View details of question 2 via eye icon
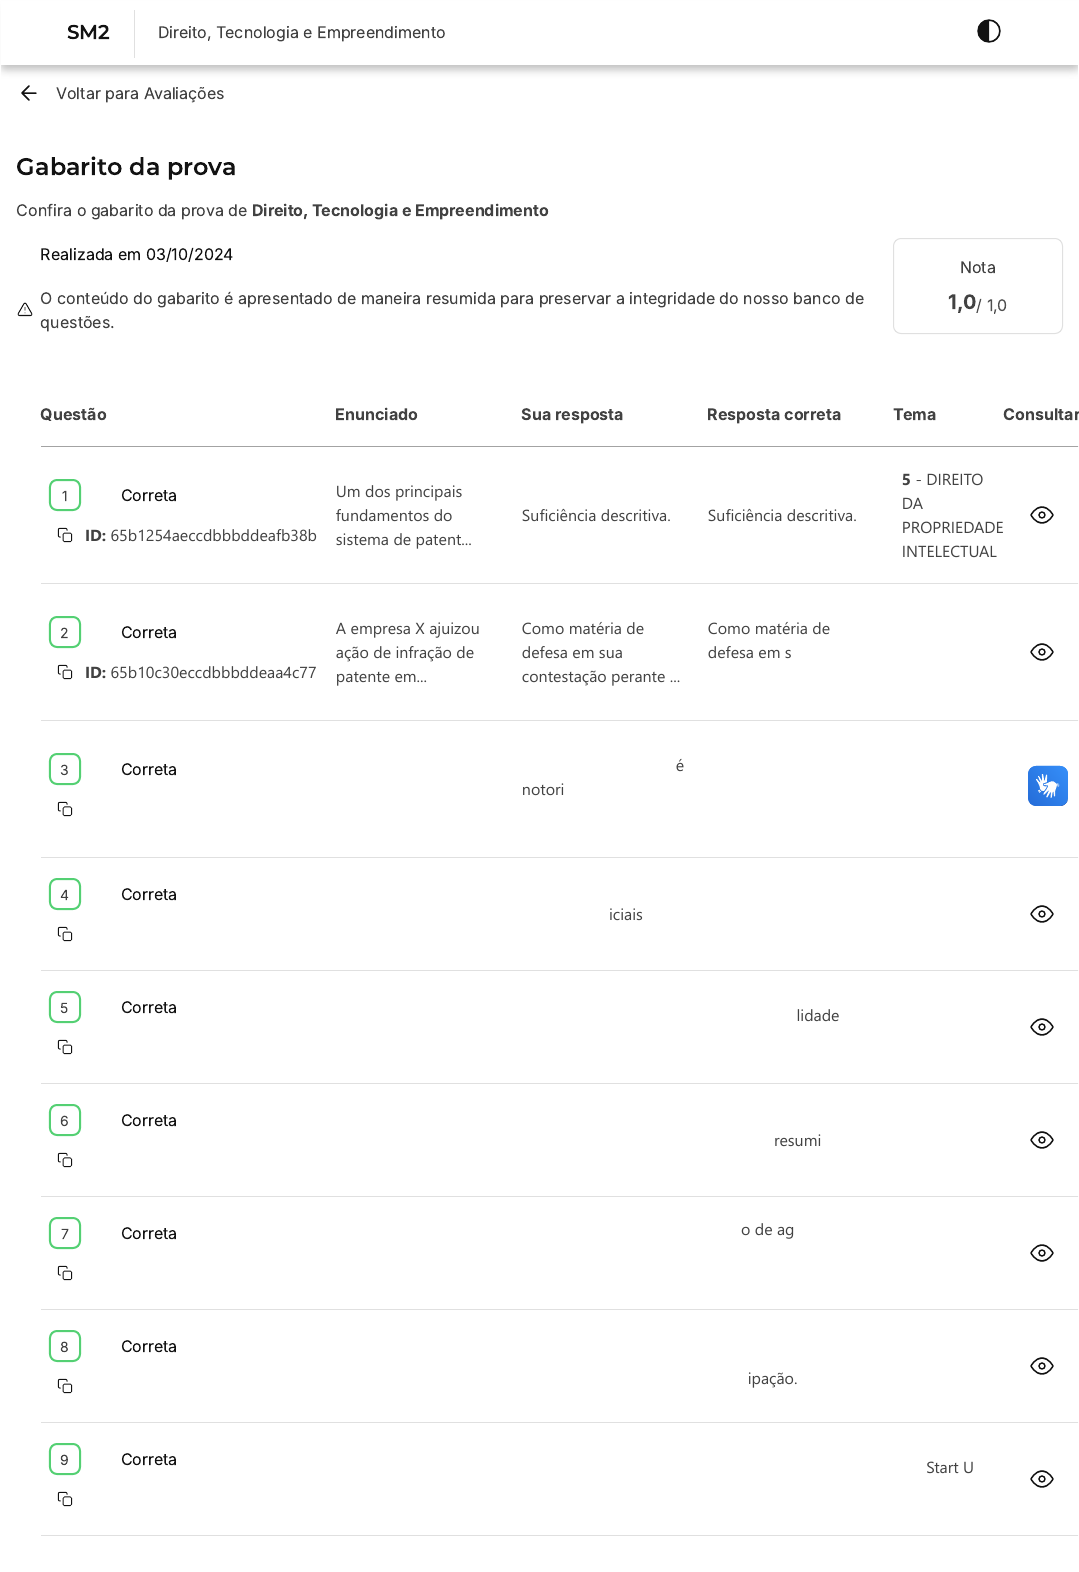 pyautogui.click(x=1041, y=652)
